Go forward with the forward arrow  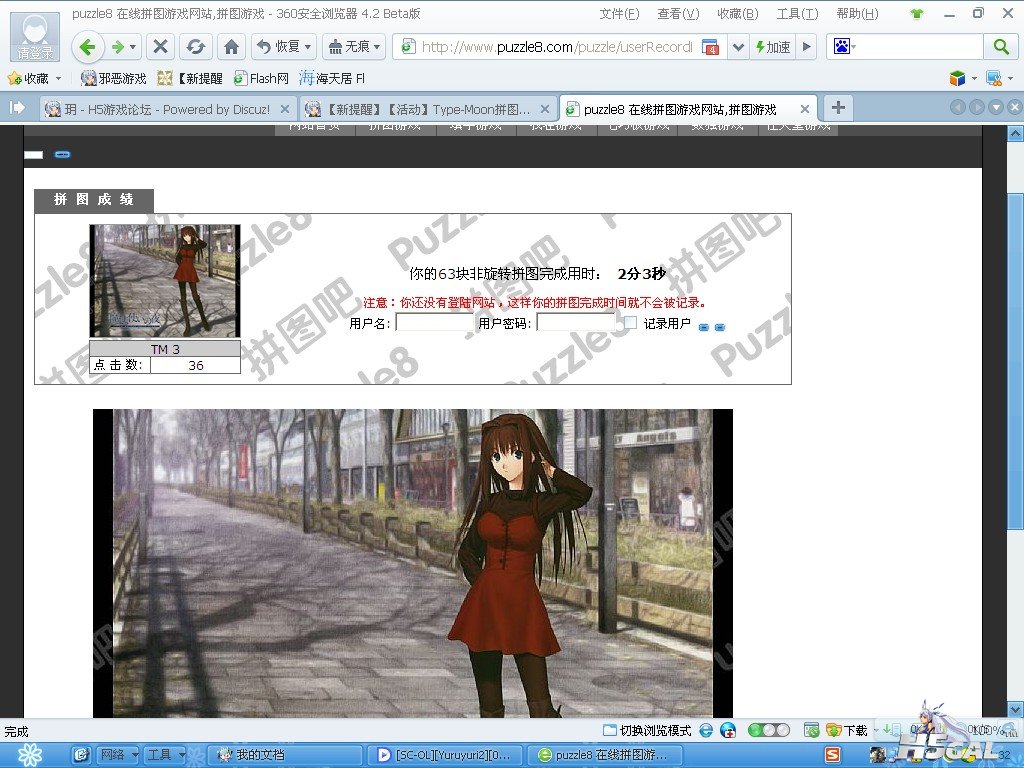click(118, 47)
